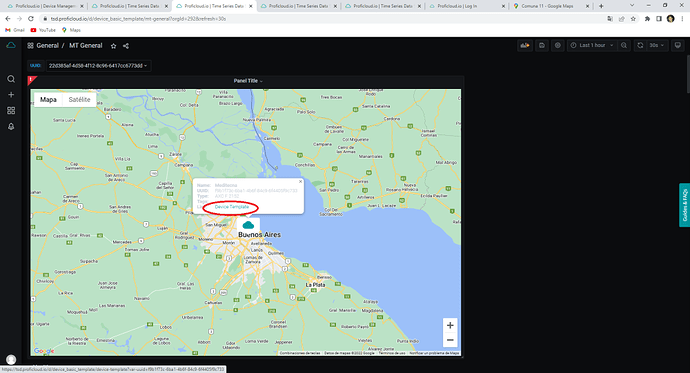The image size is (690, 373).
Task: Click the Add panel icon
Action: click(x=525, y=45)
